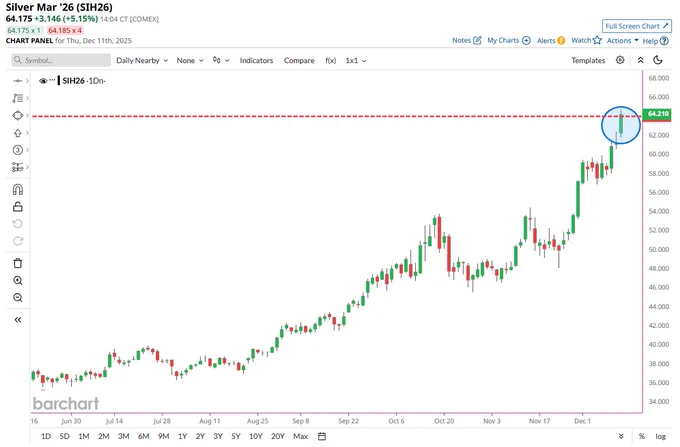Click the 64.210 price label
The width and height of the screenshot is (680, 447).
click(657, 114)
